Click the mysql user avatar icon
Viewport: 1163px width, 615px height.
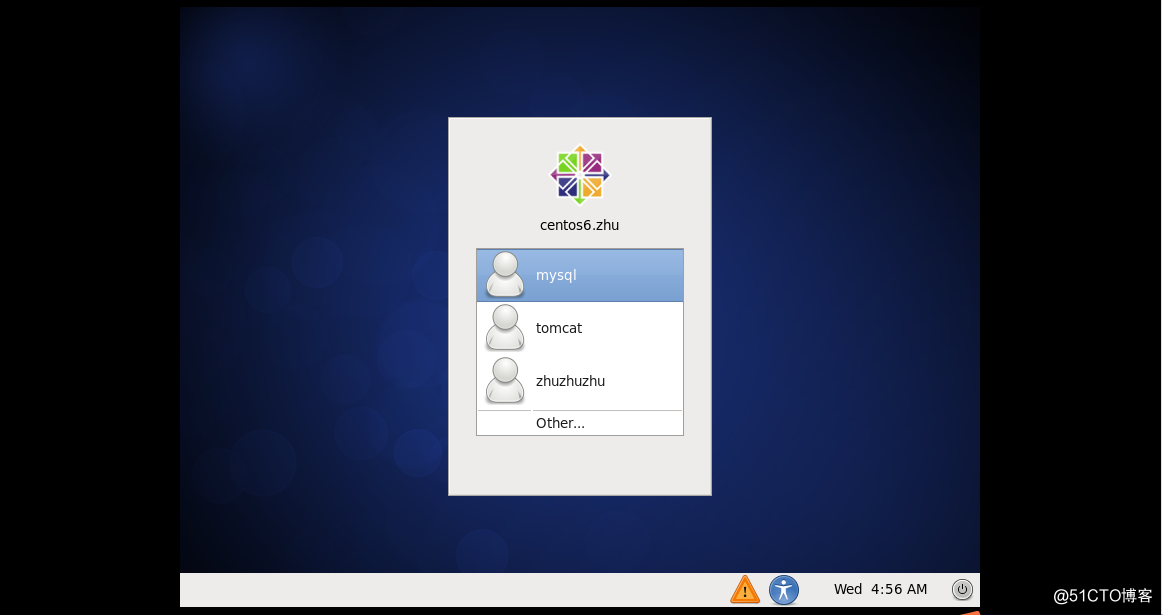(504, 274)
